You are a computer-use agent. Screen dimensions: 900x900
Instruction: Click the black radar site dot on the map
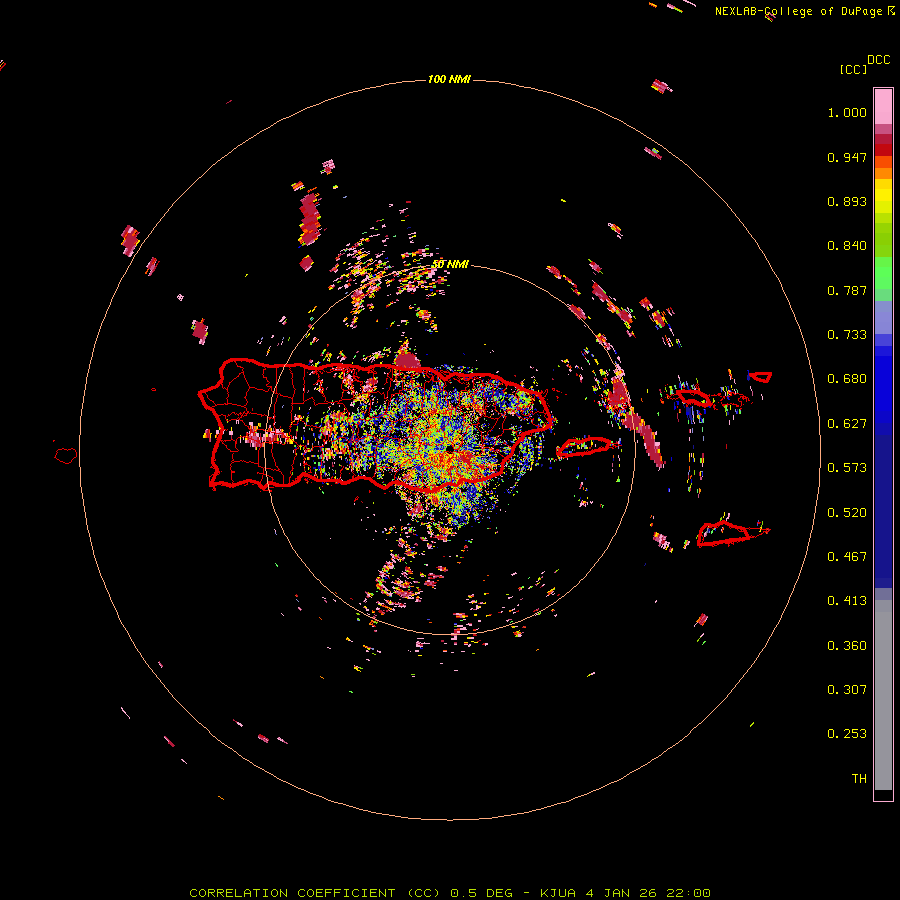click(x=449, y=448)
